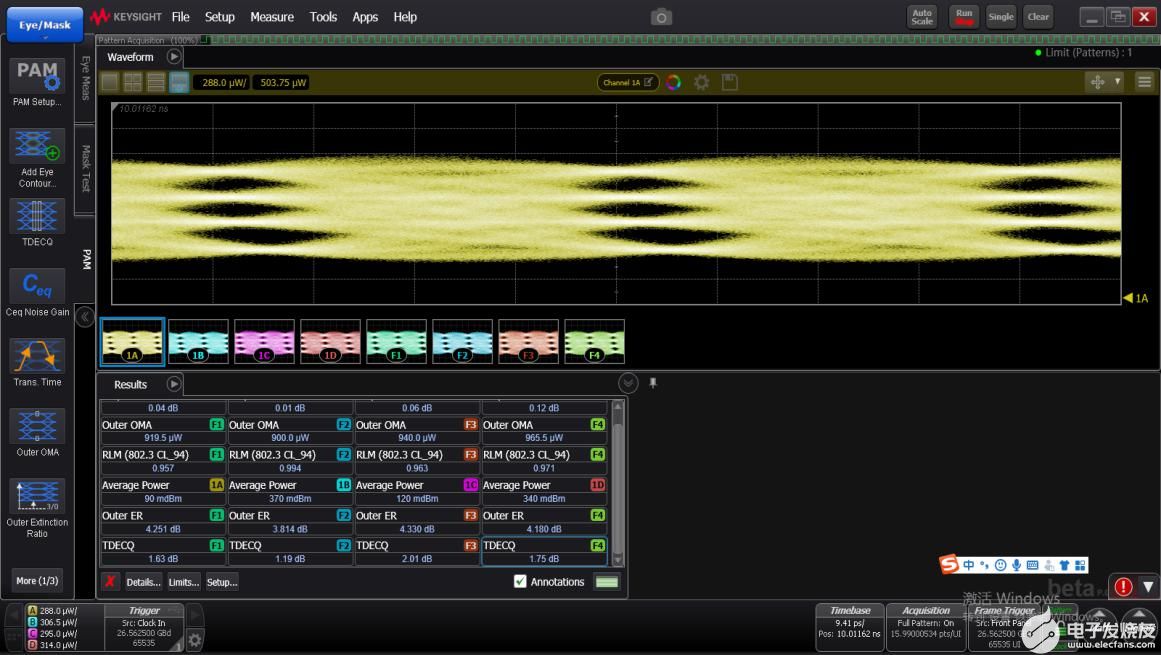The height and width of the screenshot is (655, 1161).
Task: Select the F3 waveform thumbnail
Action: (528, 342)
